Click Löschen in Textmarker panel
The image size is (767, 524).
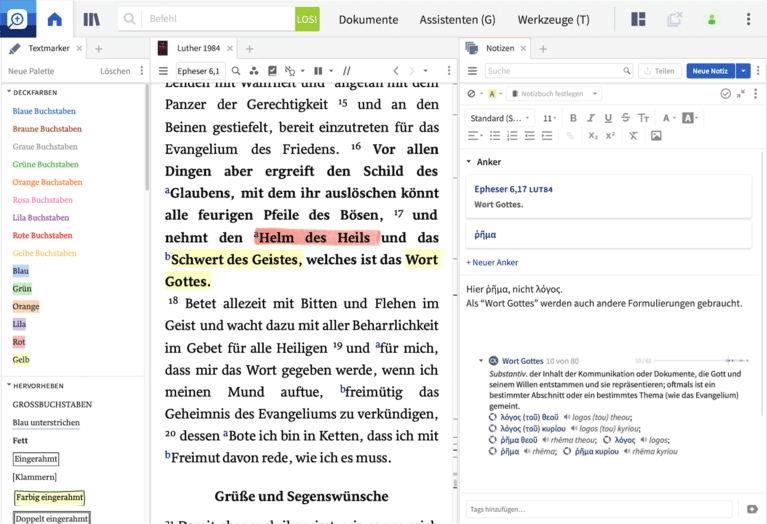pos(115,71)
